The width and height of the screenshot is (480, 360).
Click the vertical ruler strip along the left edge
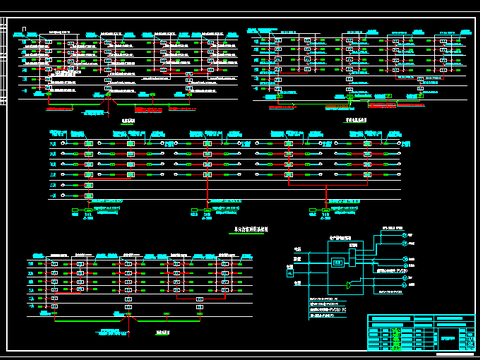[3, 62]
